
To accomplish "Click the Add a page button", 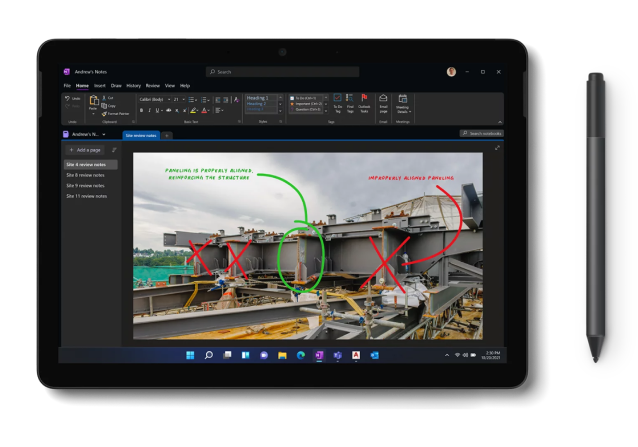I will point(84,149).
